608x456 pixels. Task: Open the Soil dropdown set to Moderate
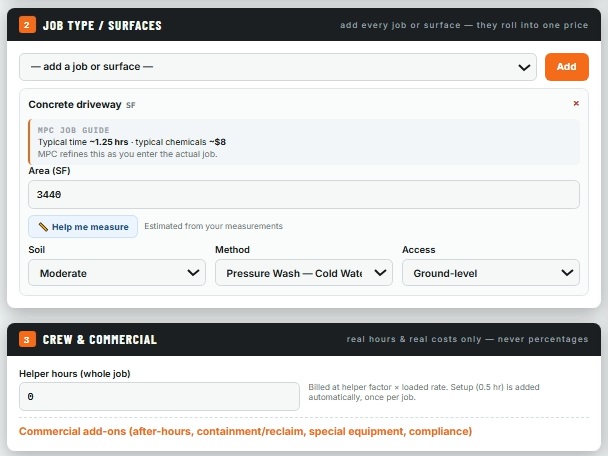[117, 273]
